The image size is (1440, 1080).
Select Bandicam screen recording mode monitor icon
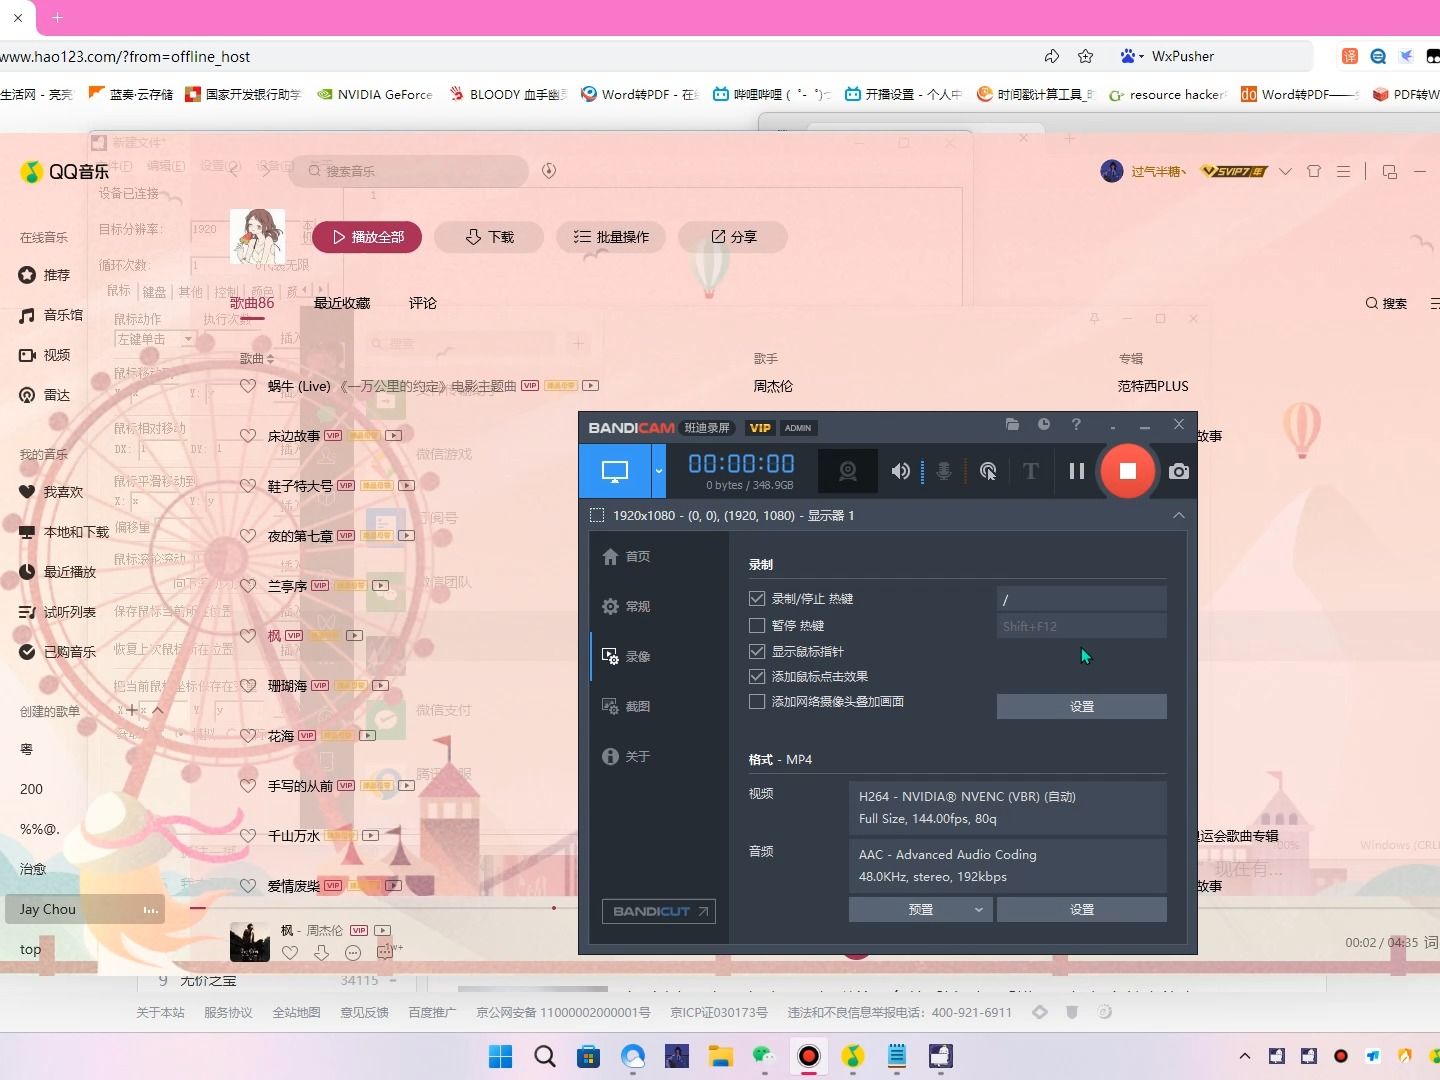(x=615, y=471)
